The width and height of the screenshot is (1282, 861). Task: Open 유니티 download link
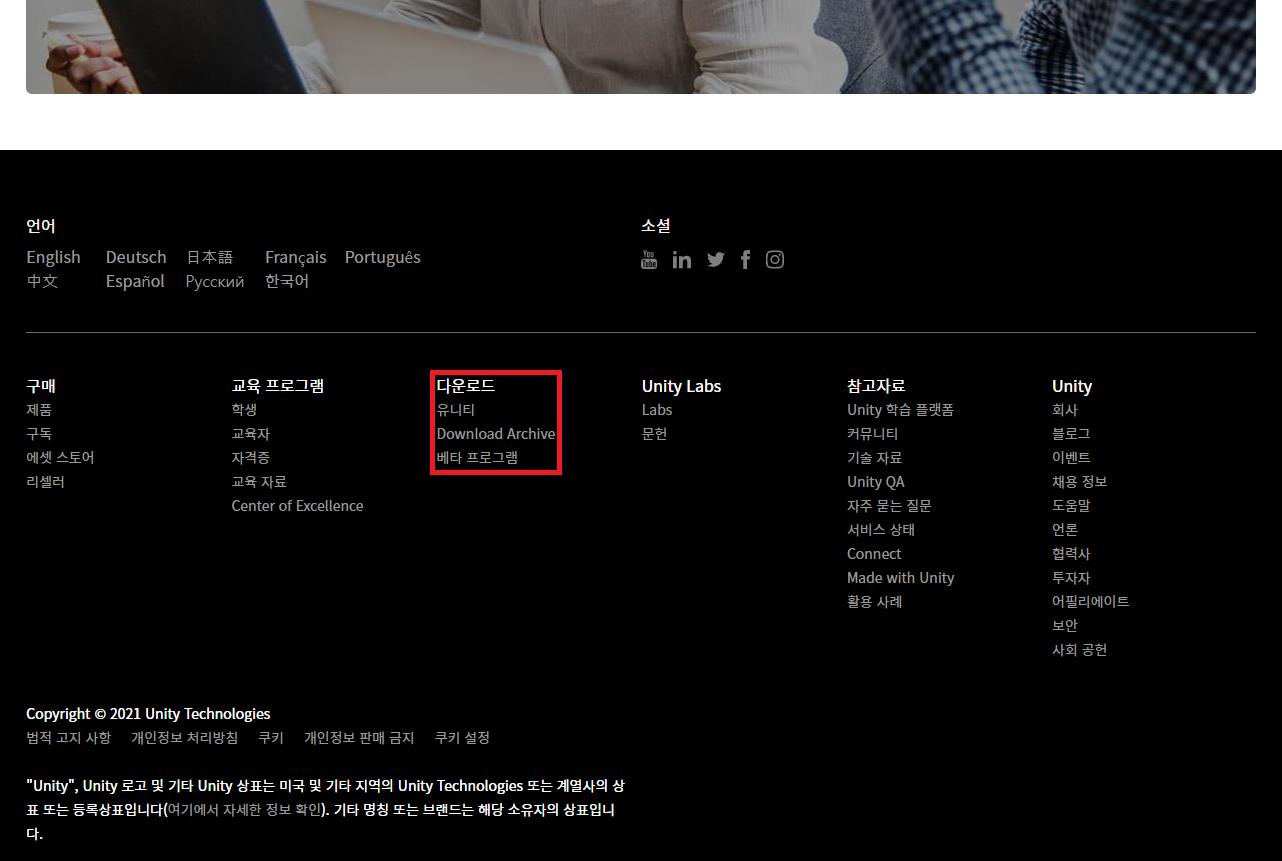[x=456, y=410]
